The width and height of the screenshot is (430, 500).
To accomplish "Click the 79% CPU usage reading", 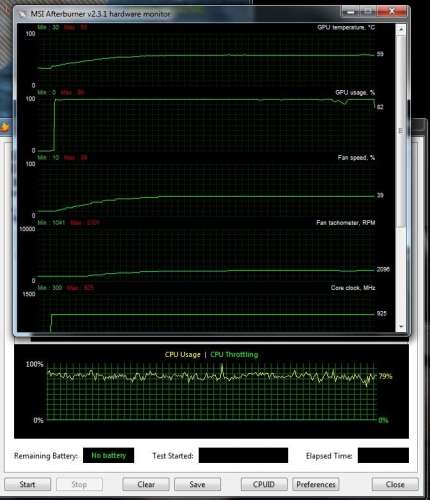I will (x=385, y=376).
